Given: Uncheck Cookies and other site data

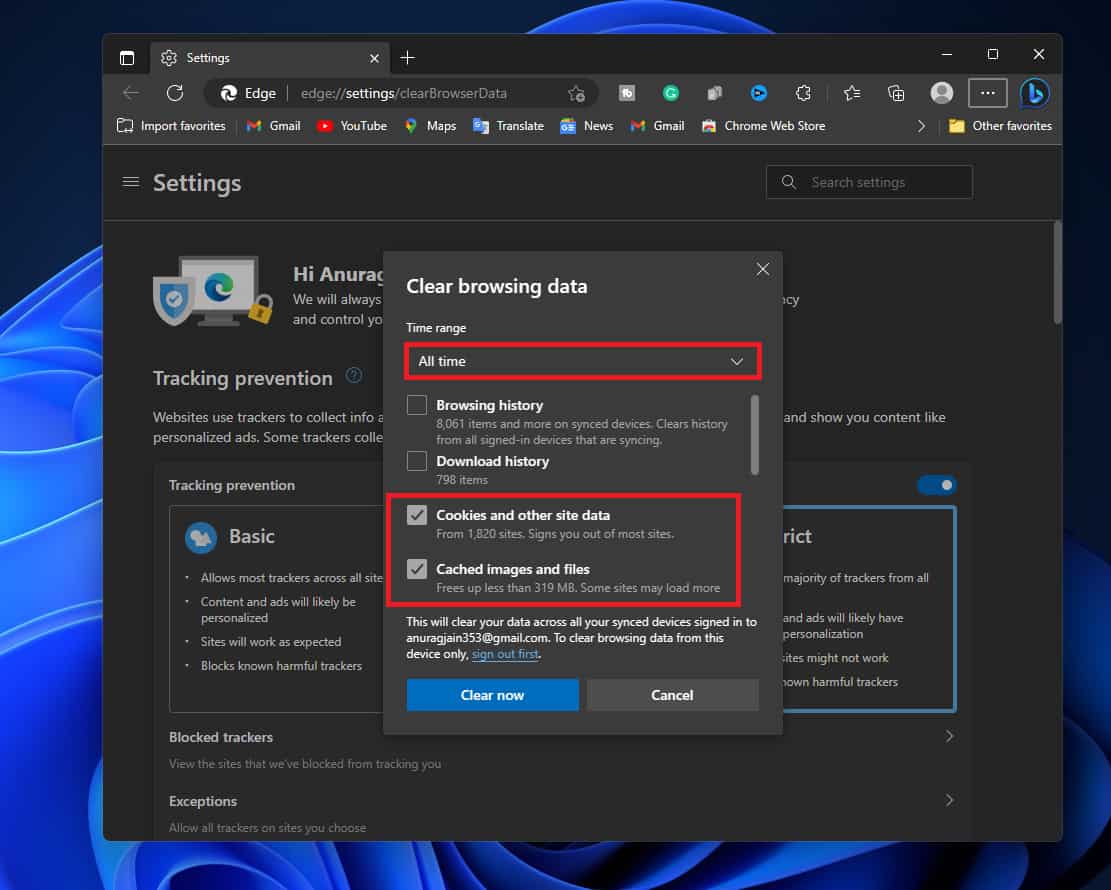Looking at the screenshot, I should coord(417,516).
